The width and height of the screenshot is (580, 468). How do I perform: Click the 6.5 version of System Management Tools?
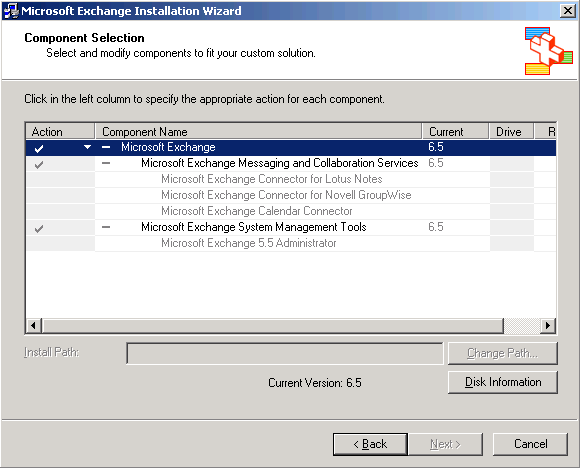tap(436, 227)
